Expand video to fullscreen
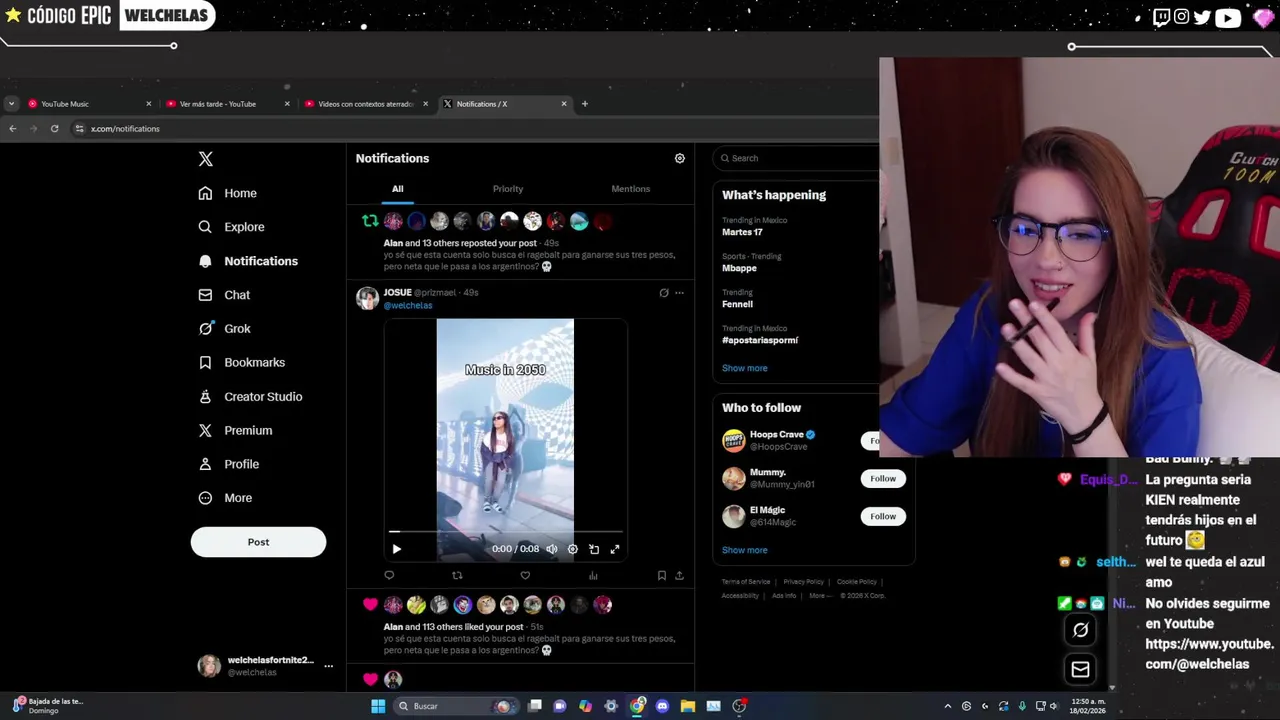The height and width of the screenshot is (720, 1280). pos(615,549)
